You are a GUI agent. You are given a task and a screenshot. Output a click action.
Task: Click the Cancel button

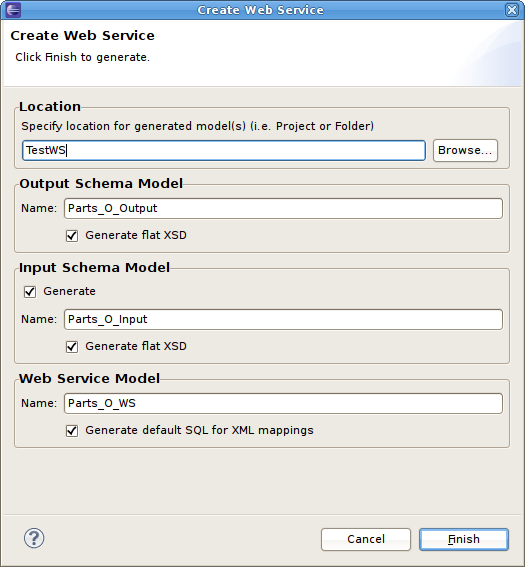point(366,539)
